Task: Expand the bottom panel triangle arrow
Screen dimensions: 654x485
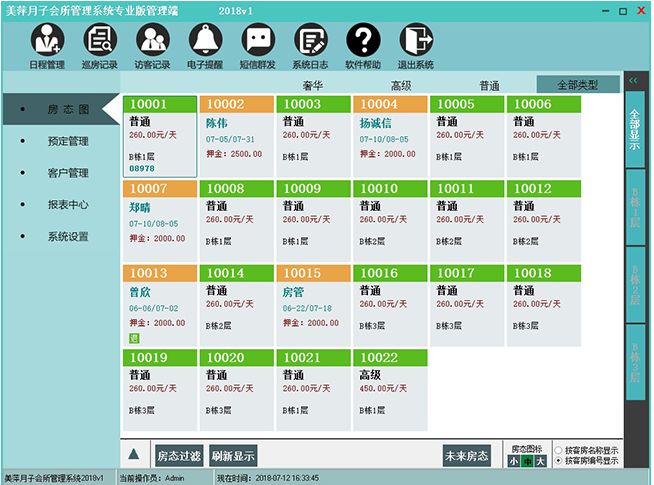Action: 134,454
